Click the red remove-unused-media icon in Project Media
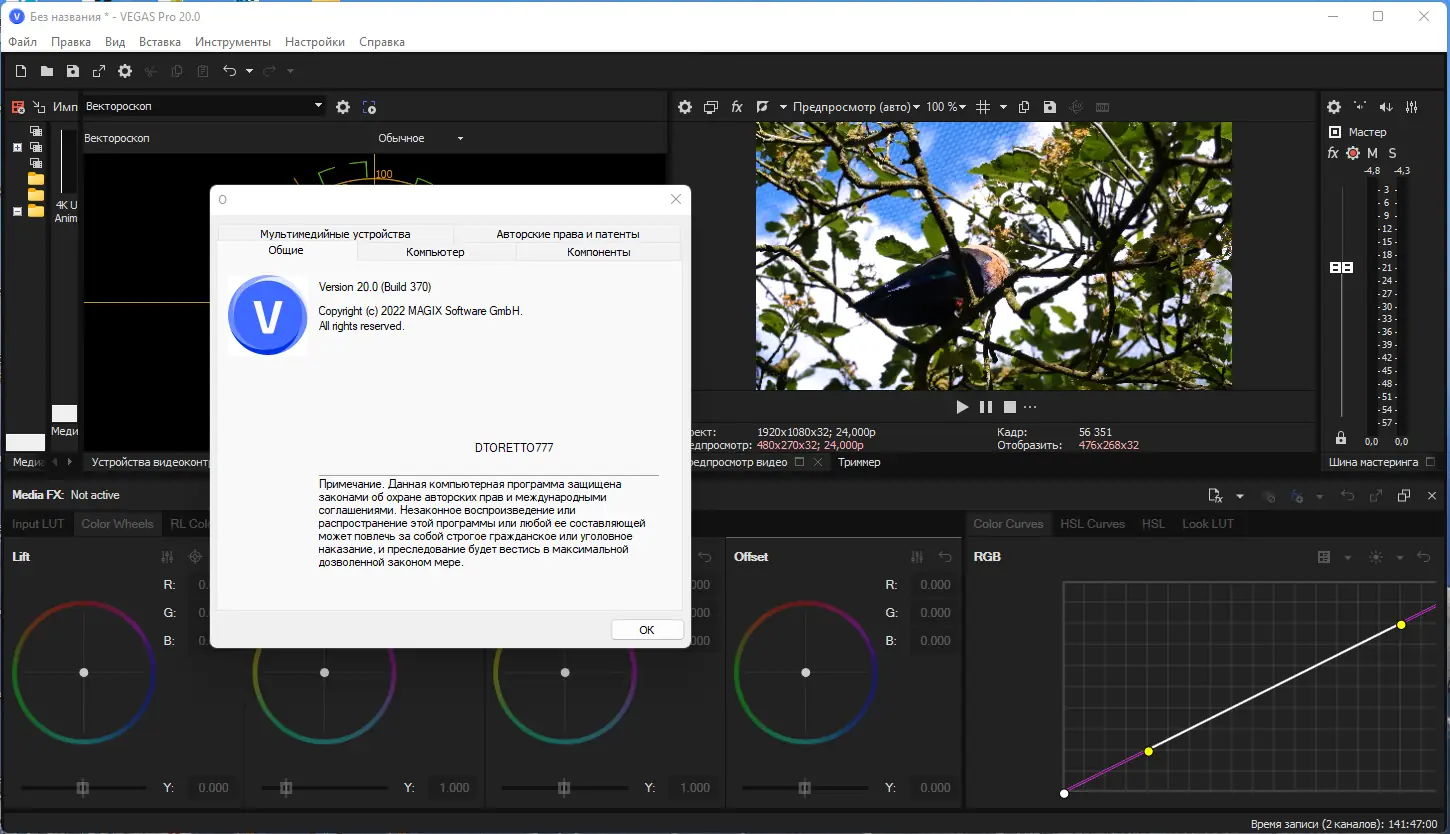 click(18, 107)
